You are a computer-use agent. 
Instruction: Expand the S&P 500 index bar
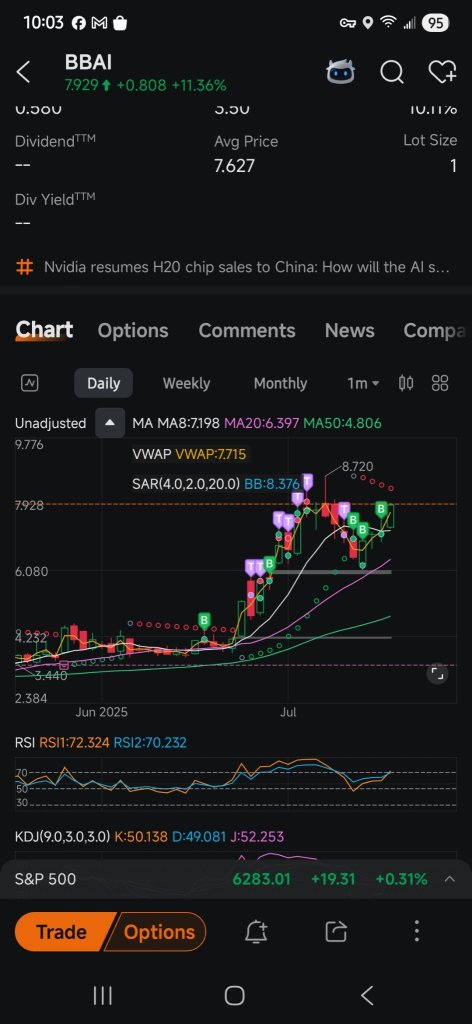[449, 879]
